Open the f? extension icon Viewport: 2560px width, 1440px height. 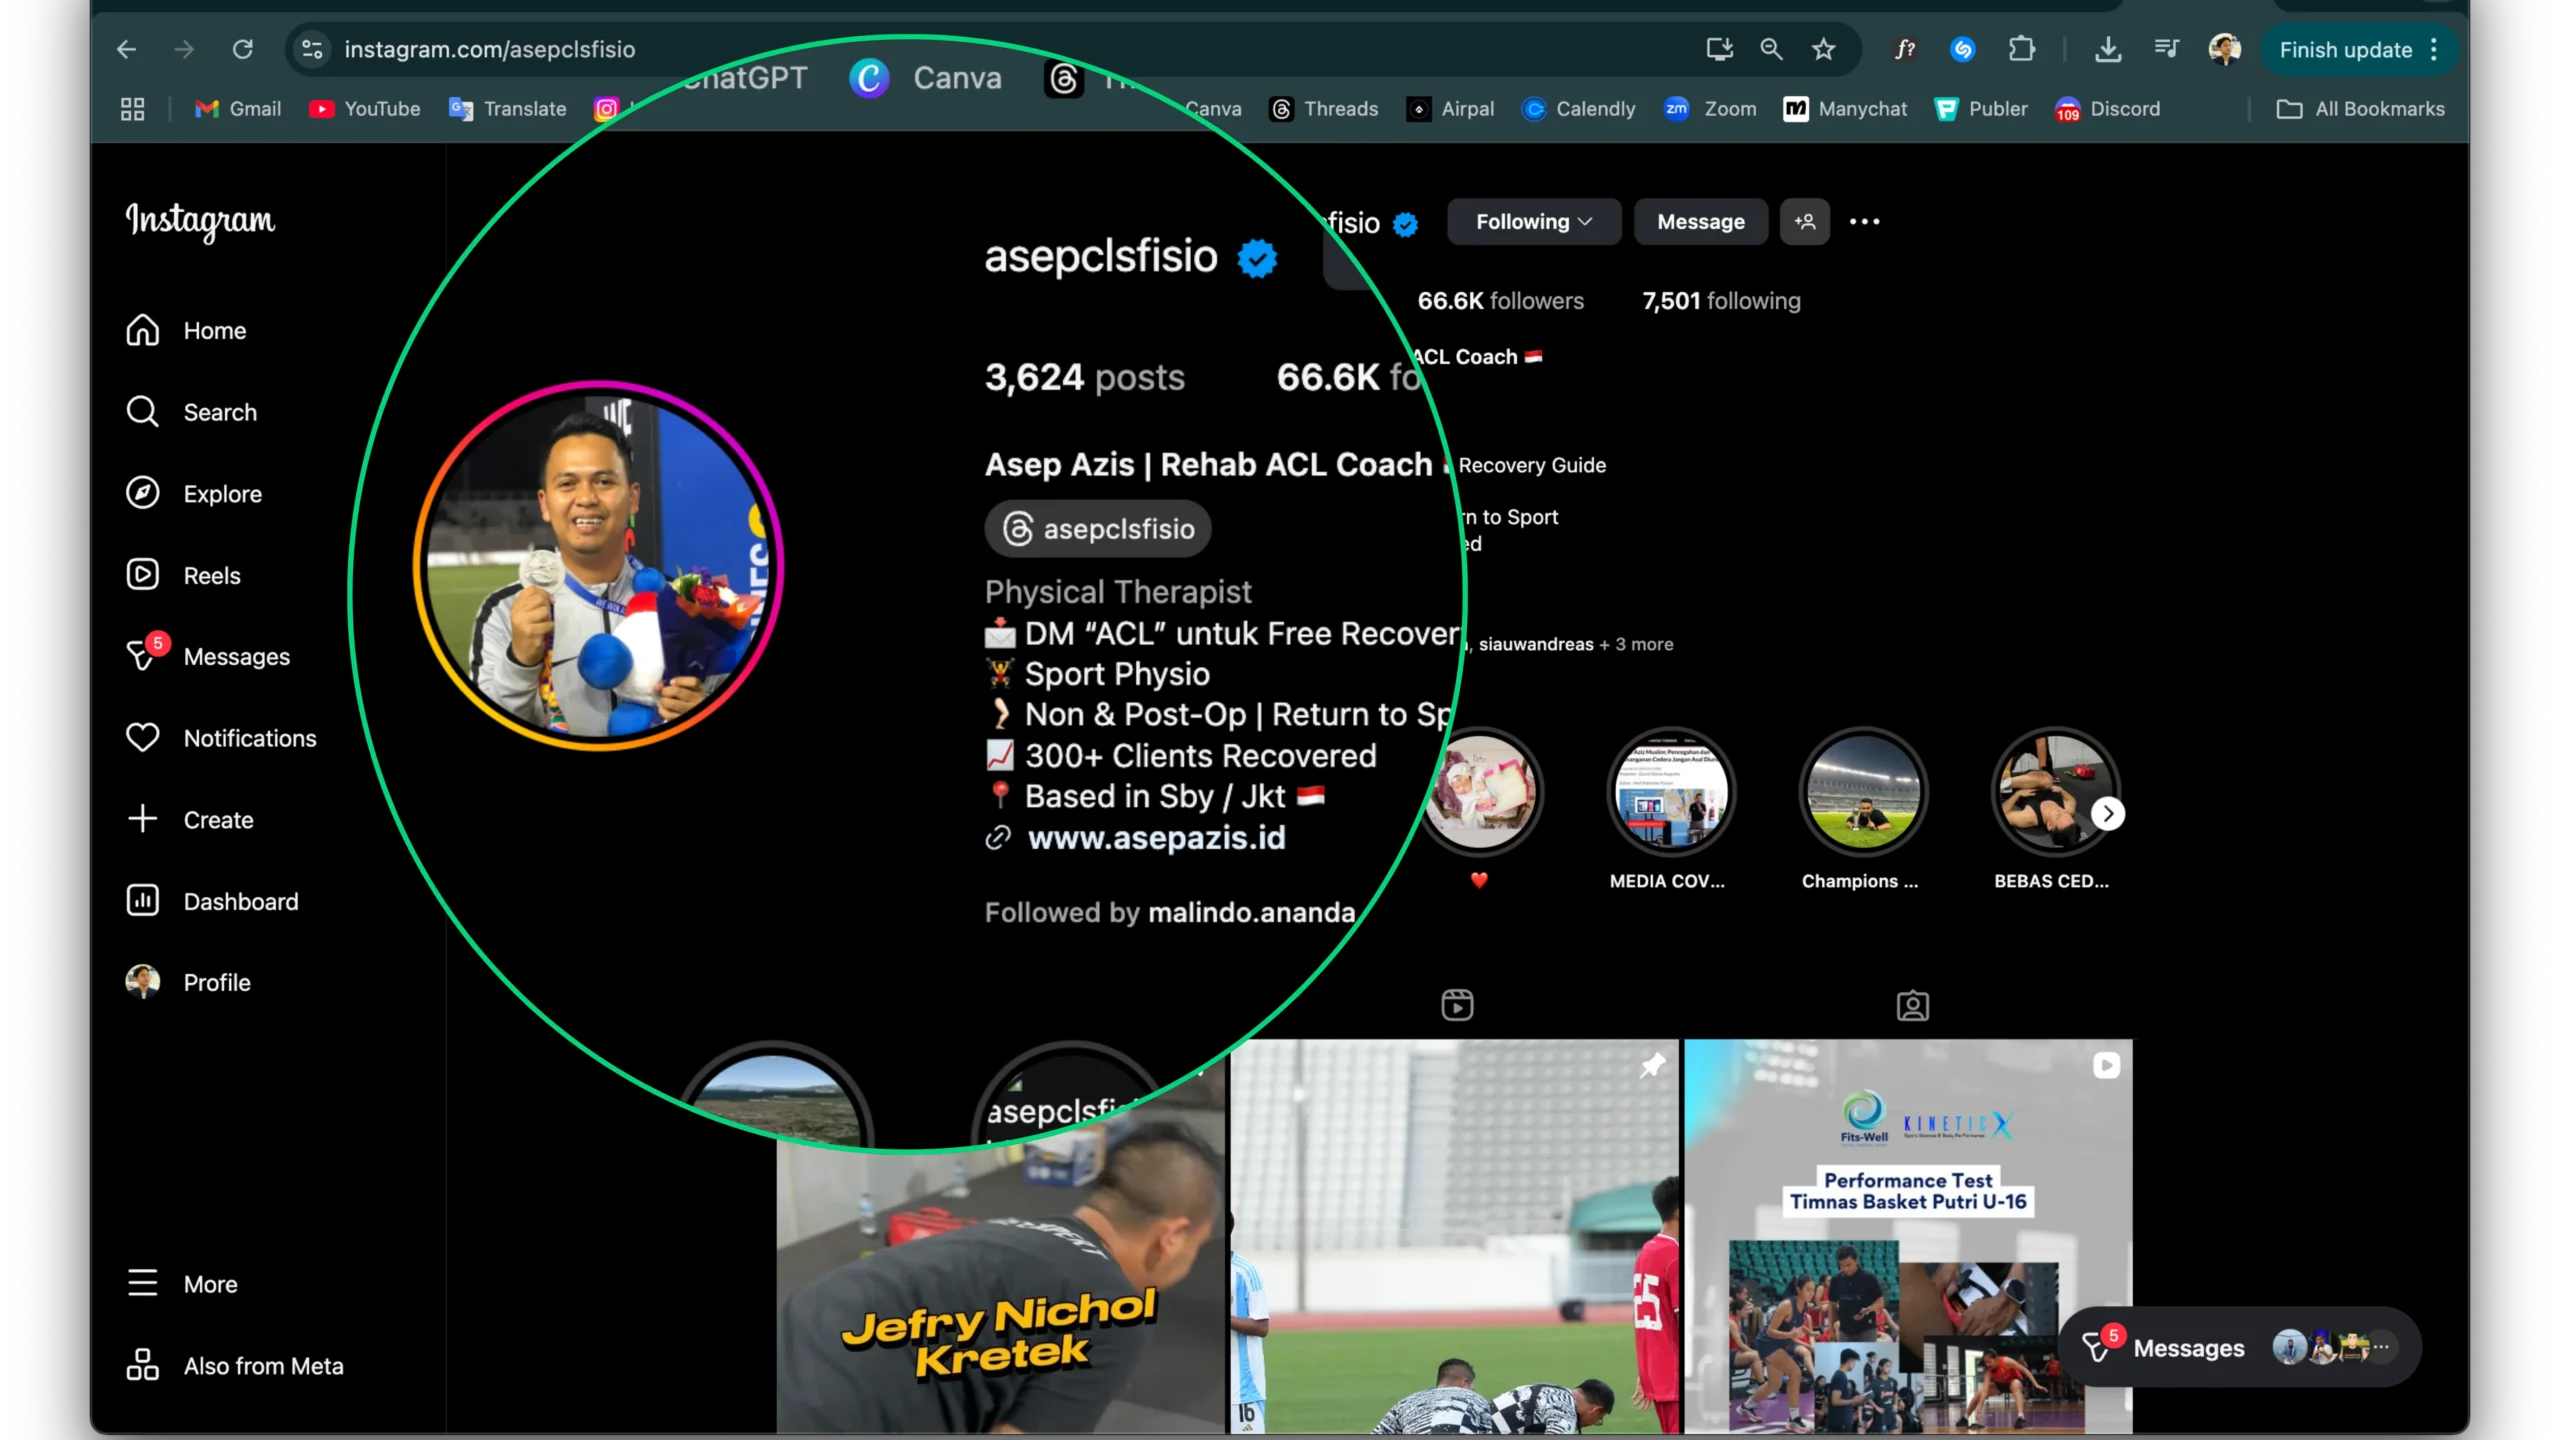coord(1906,49)
